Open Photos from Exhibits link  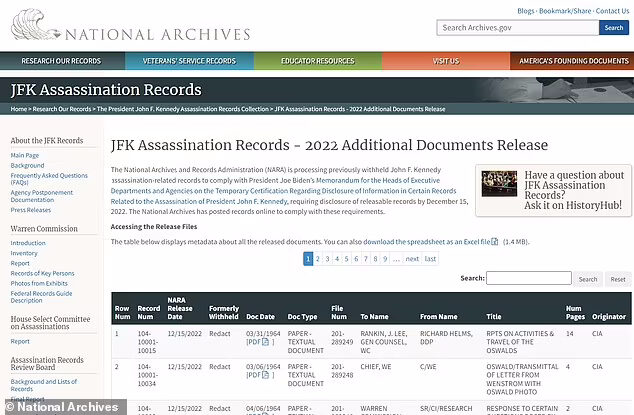[x=39, y=284]
